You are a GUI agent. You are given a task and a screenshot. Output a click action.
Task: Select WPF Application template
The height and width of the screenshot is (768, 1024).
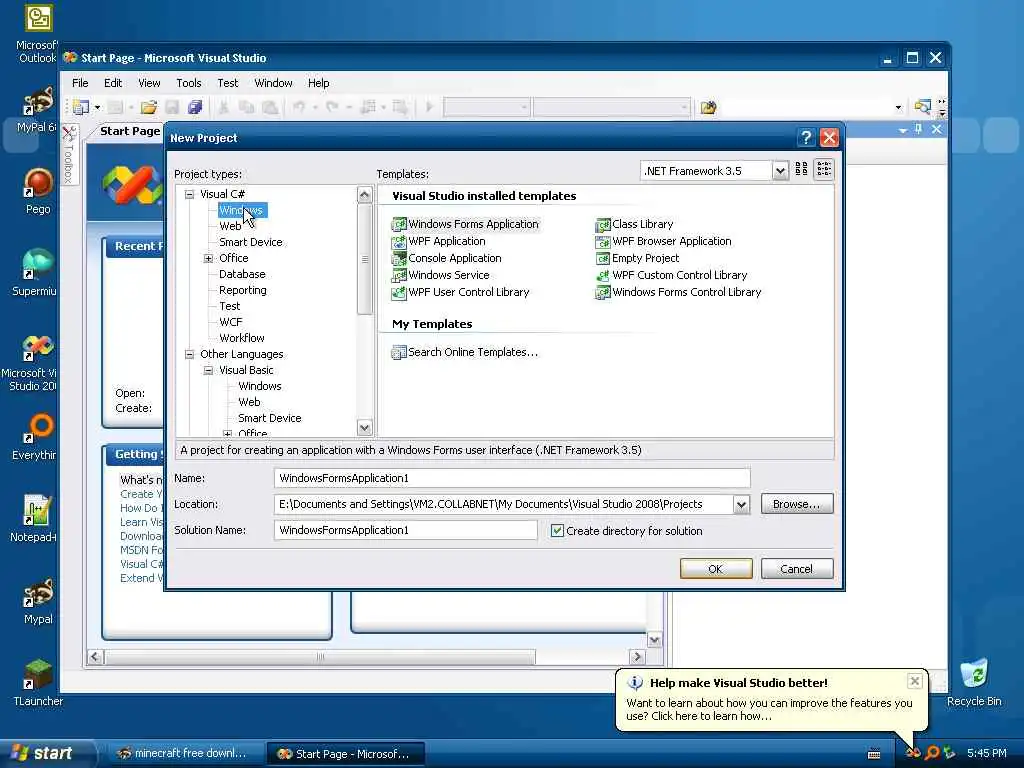tap(438, 241)
